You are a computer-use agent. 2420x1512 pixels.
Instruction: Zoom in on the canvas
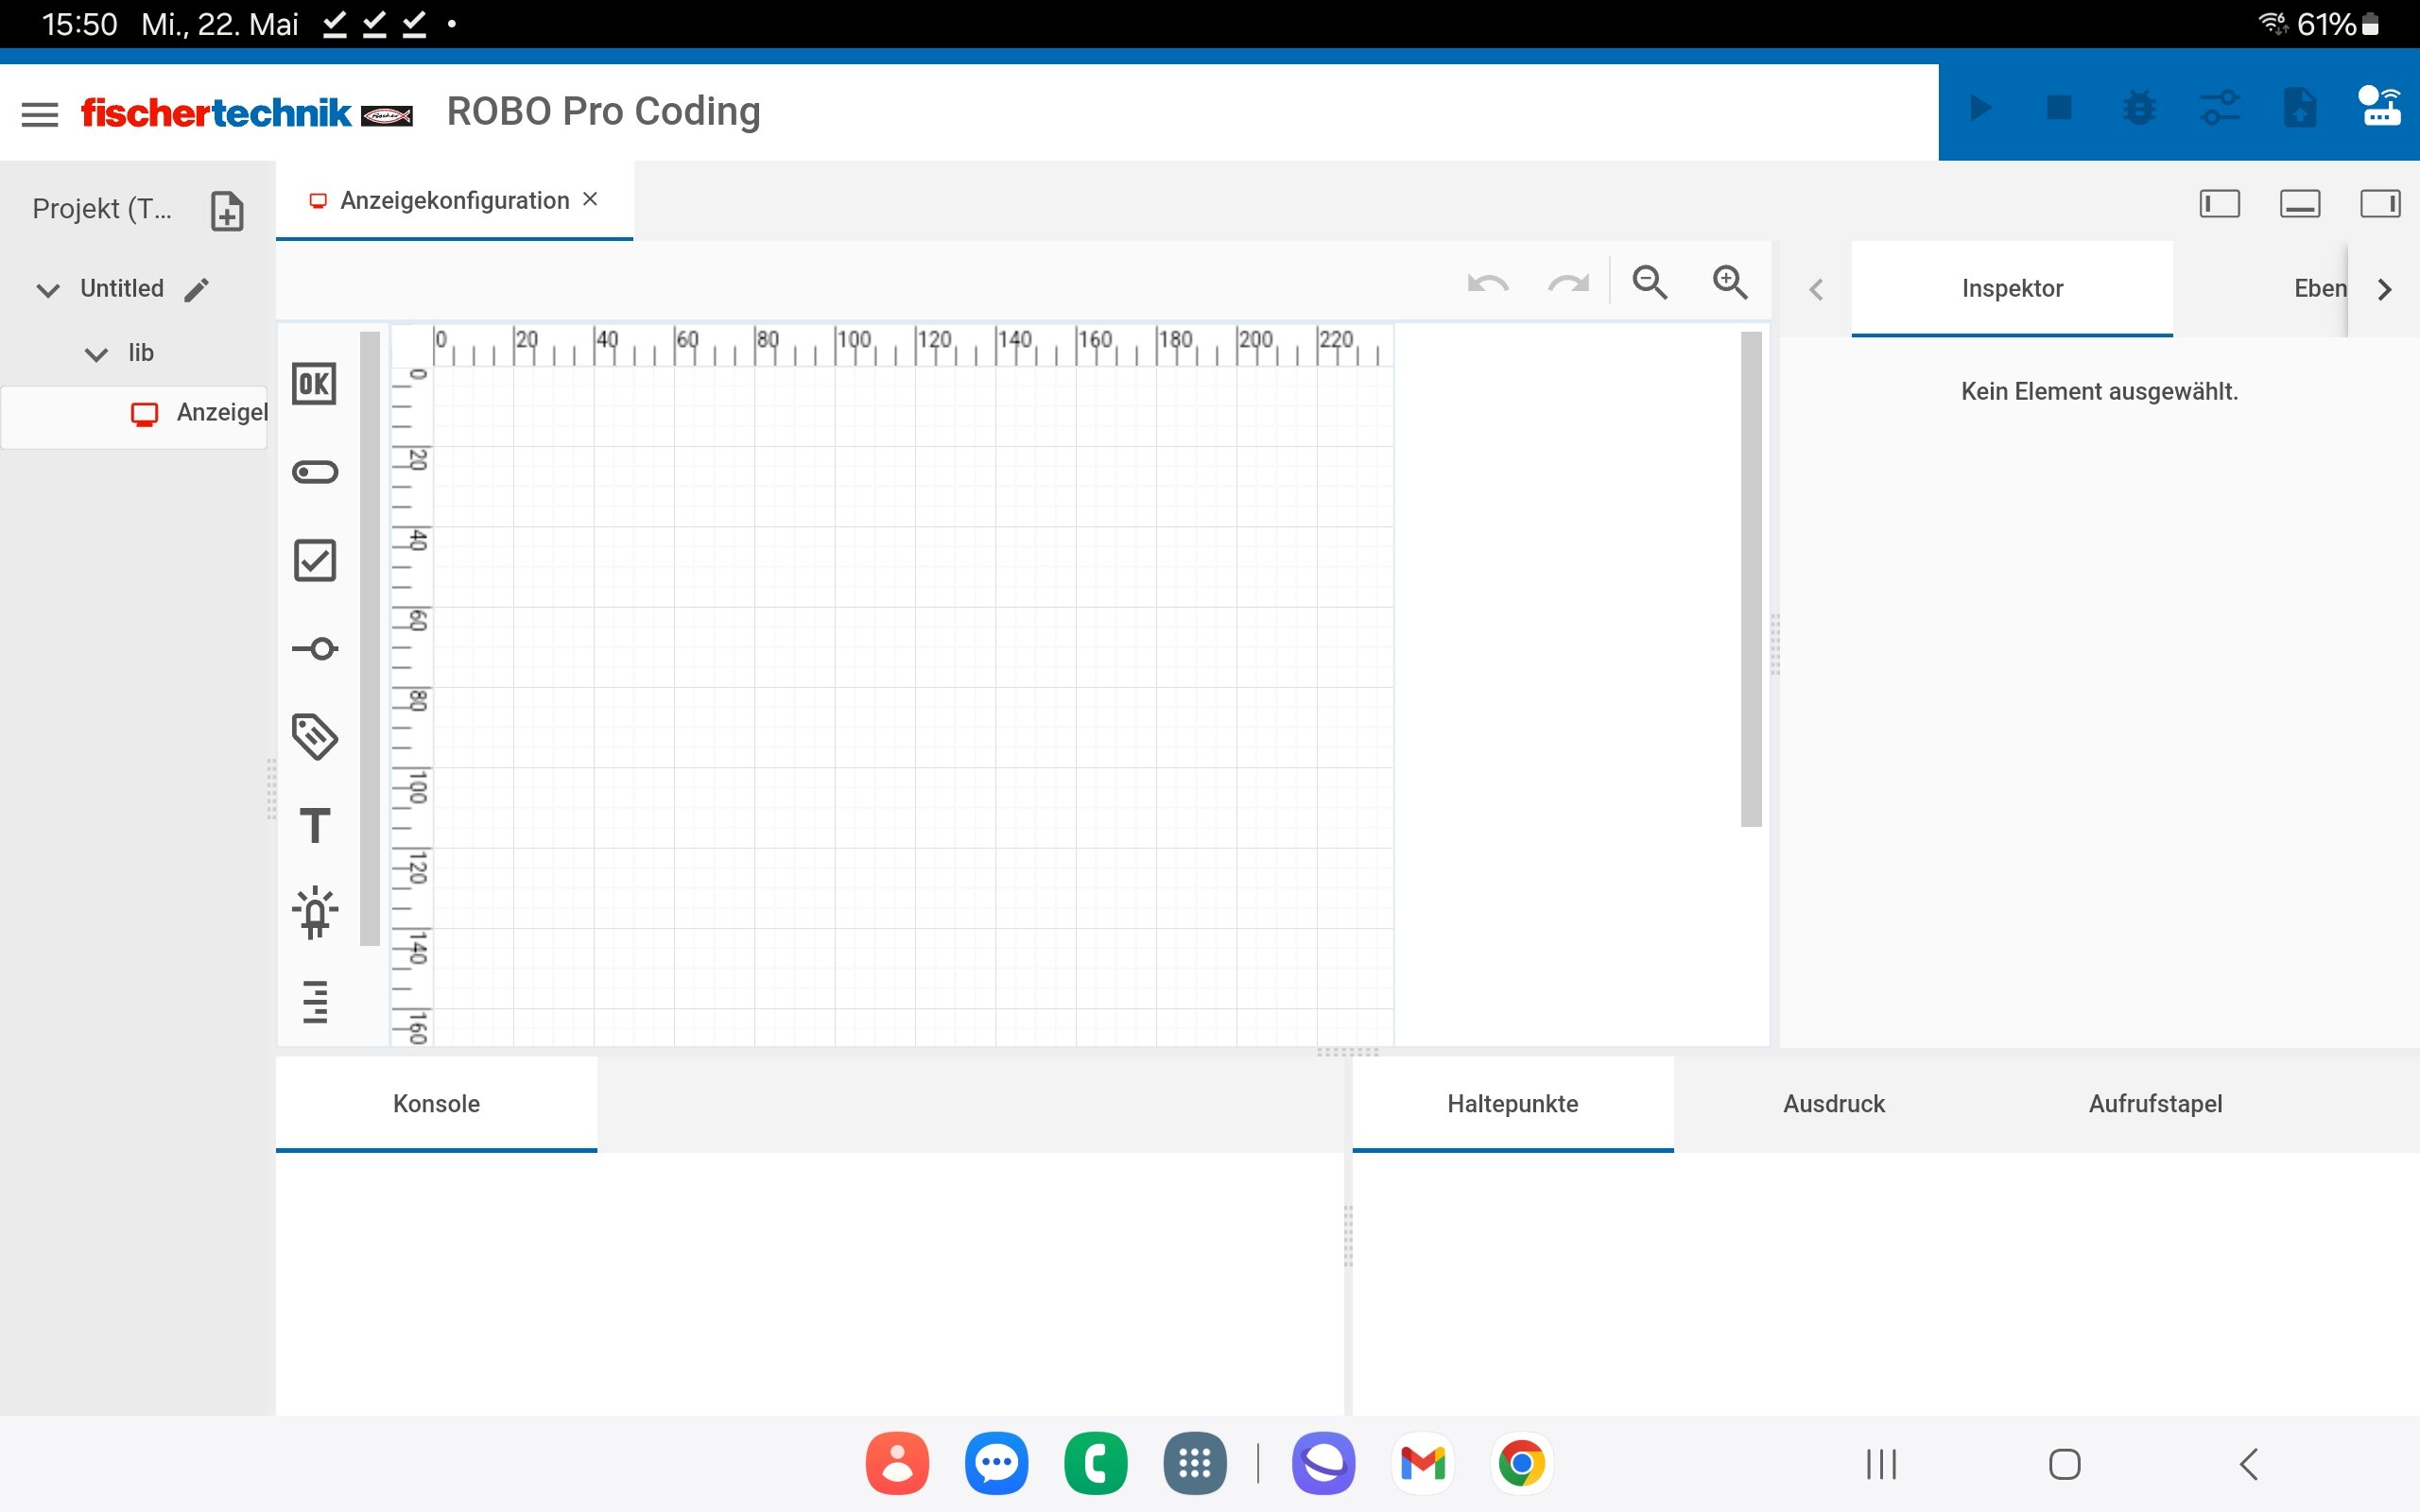pyautogui.click(x=1730, y=283)
